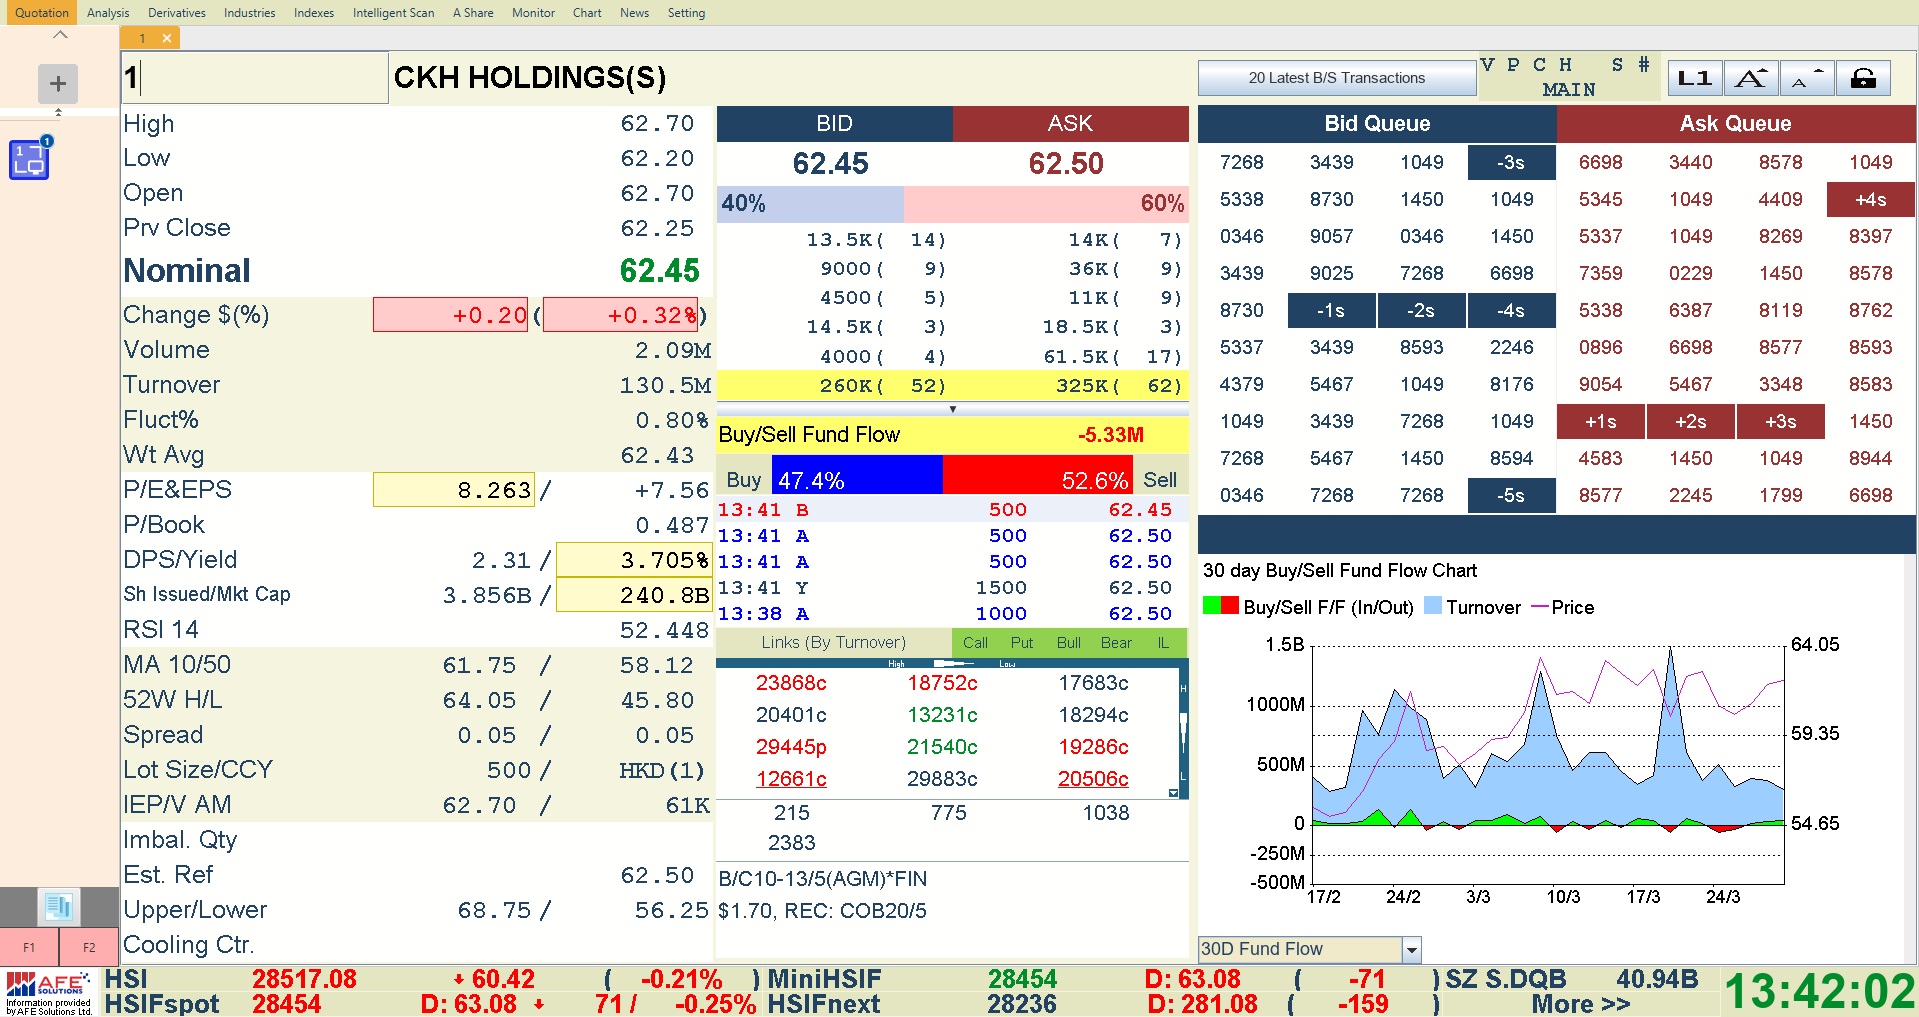1919x1017 pixels.
Task: Open the blue layout monitor icon with badge
Action: coord(30,159)
